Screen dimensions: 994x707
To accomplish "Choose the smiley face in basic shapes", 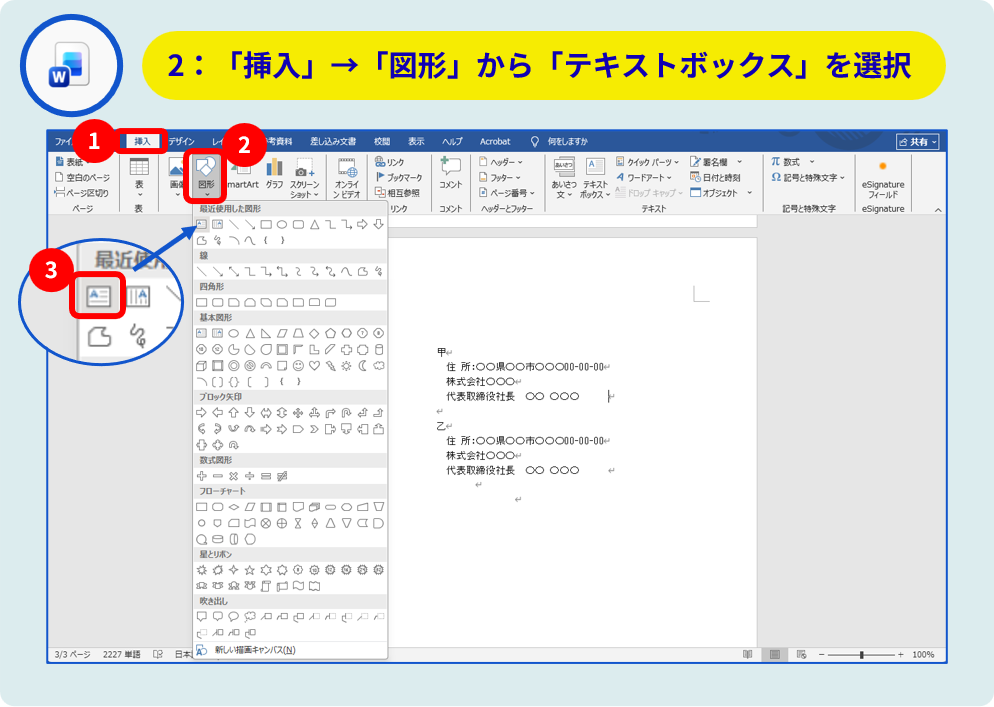I will tap(299, 365).
